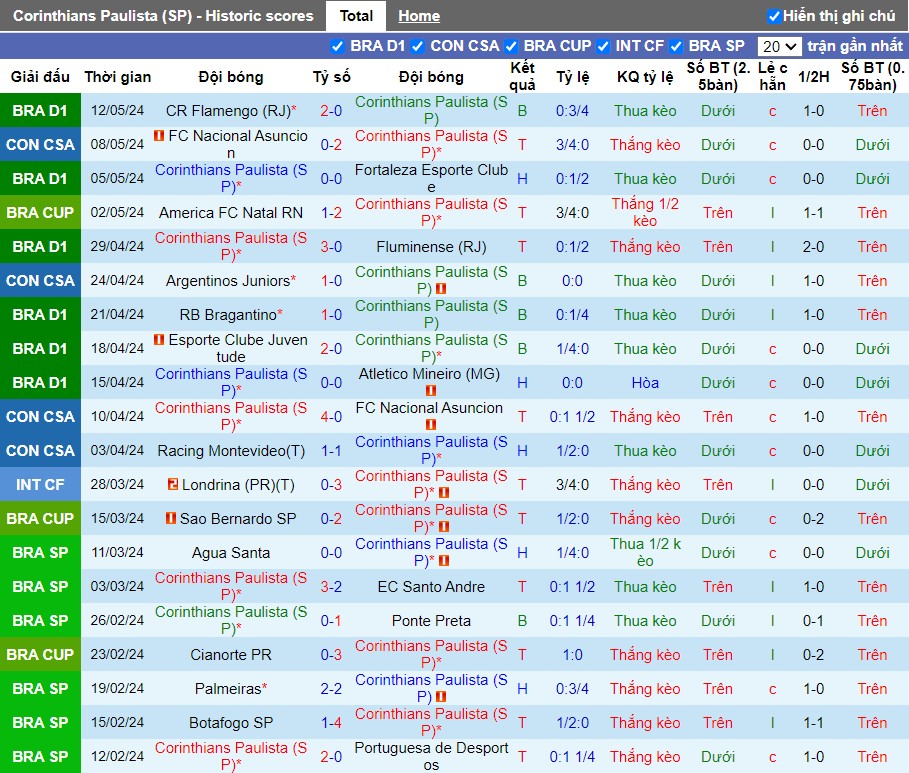
Task: Click the Tỷ số column header
Action: [x=332, y=77]
